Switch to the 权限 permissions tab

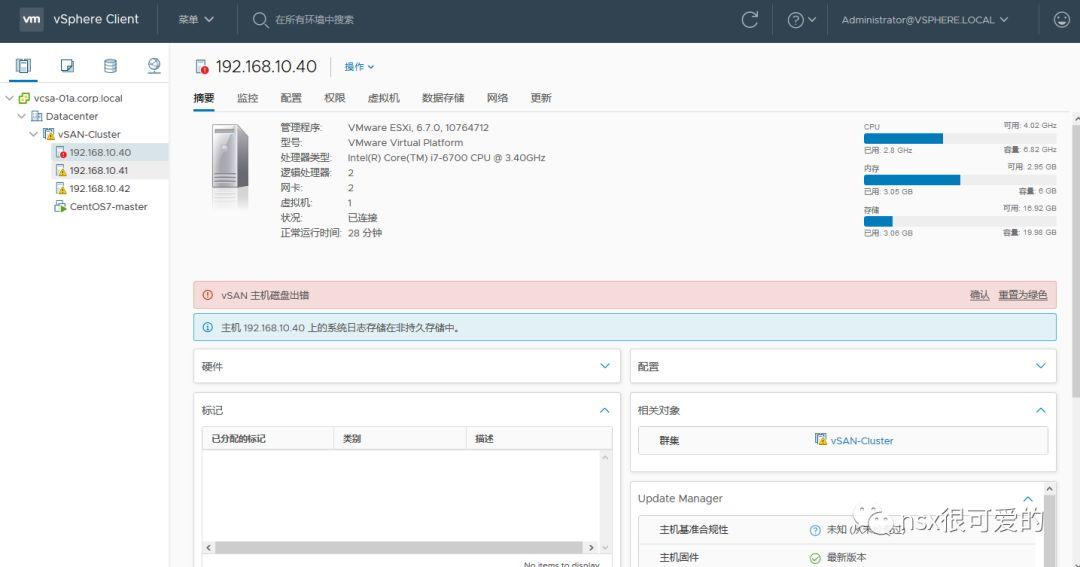334,98
